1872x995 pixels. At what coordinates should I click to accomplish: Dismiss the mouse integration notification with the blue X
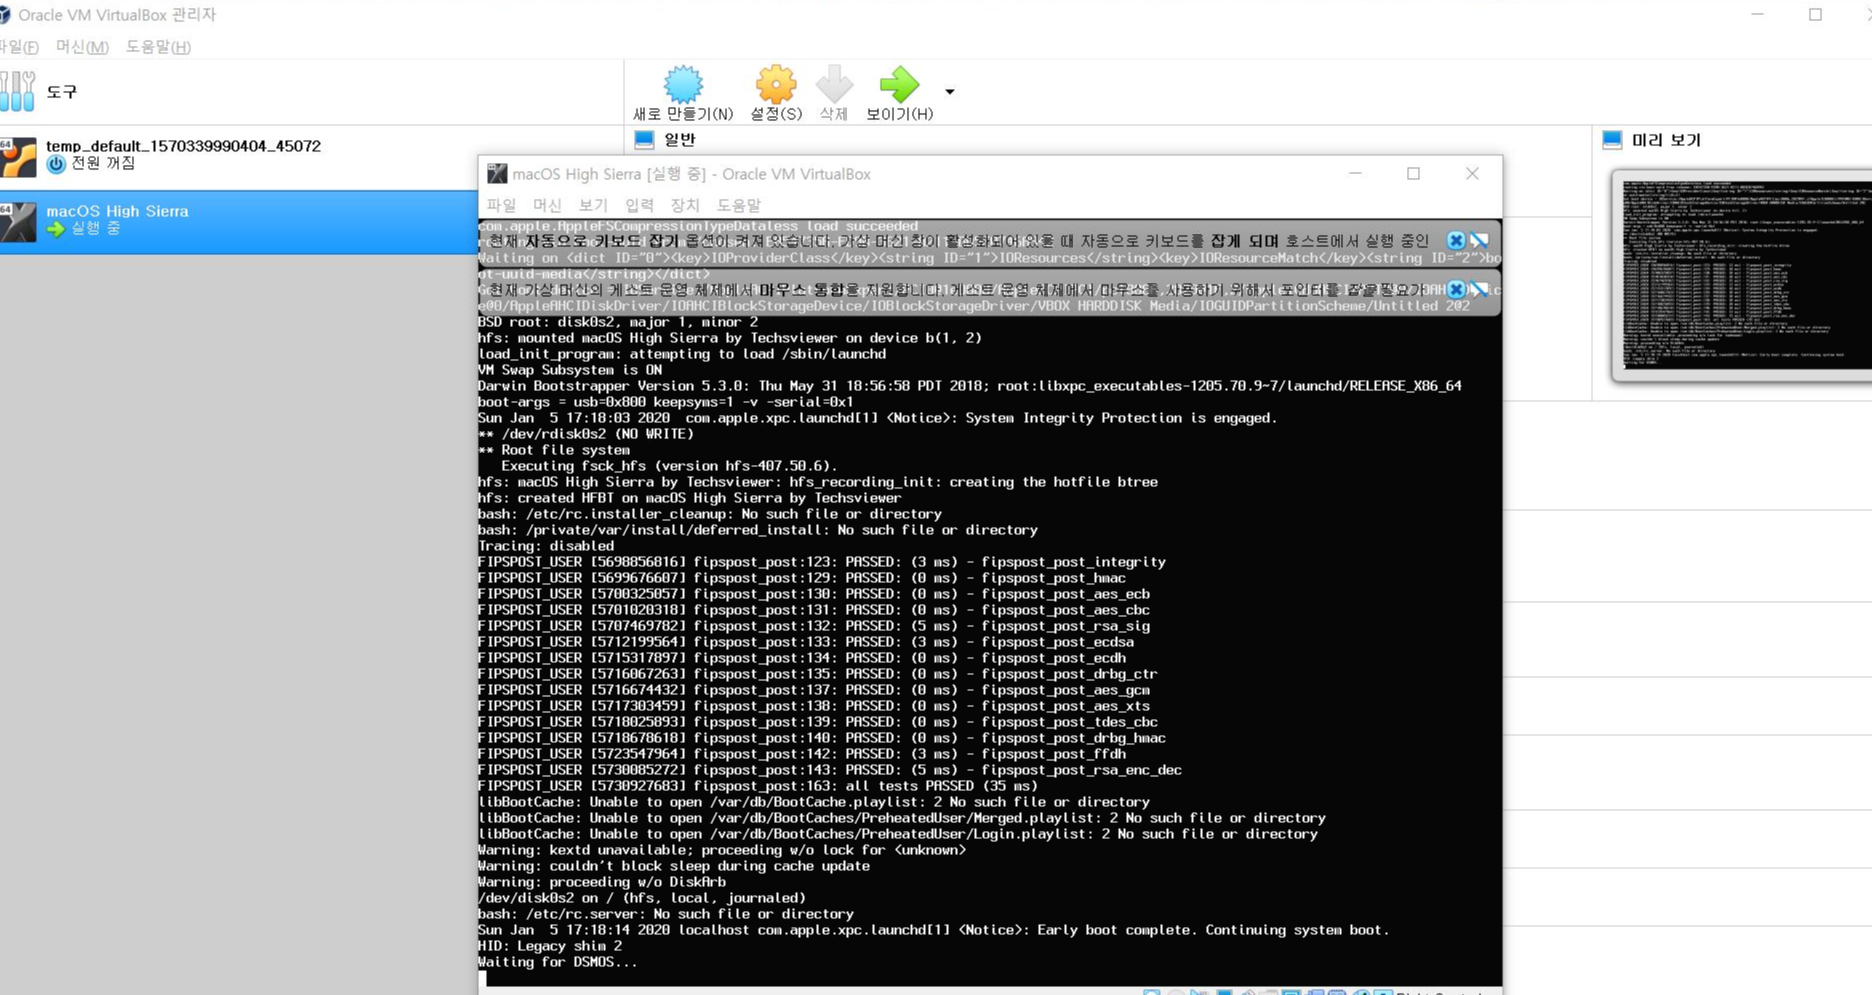click(1456, 289)
